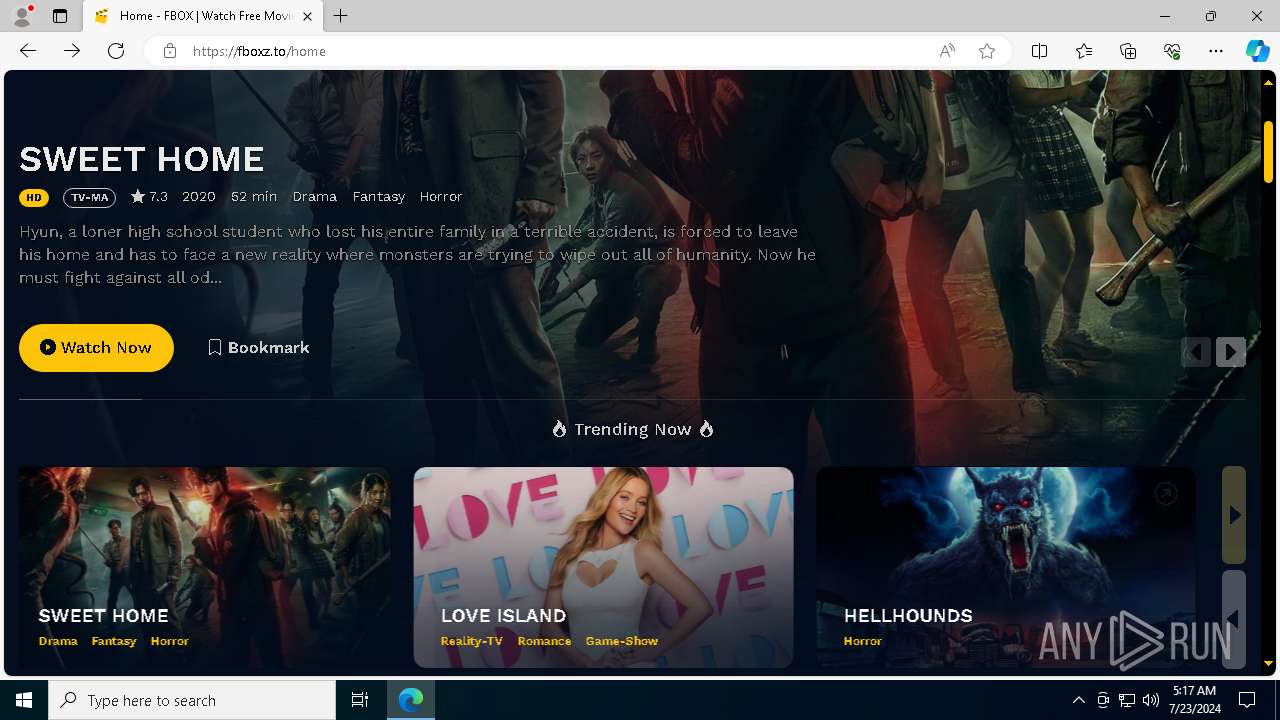The image size is (1280, 720).
Task: Open the browser profile icon
Action: pos(22,16)
